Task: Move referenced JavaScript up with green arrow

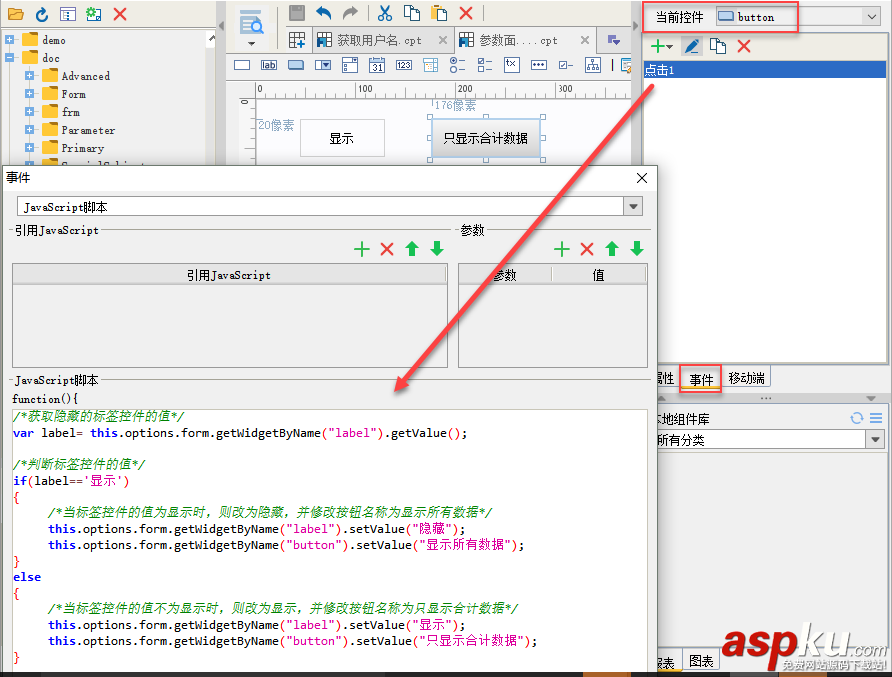Action: click(412, 249)
